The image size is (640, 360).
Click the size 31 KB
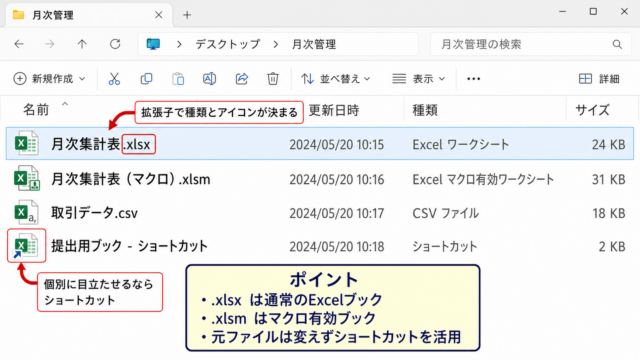pyautogui.click(x=609, y=179)
